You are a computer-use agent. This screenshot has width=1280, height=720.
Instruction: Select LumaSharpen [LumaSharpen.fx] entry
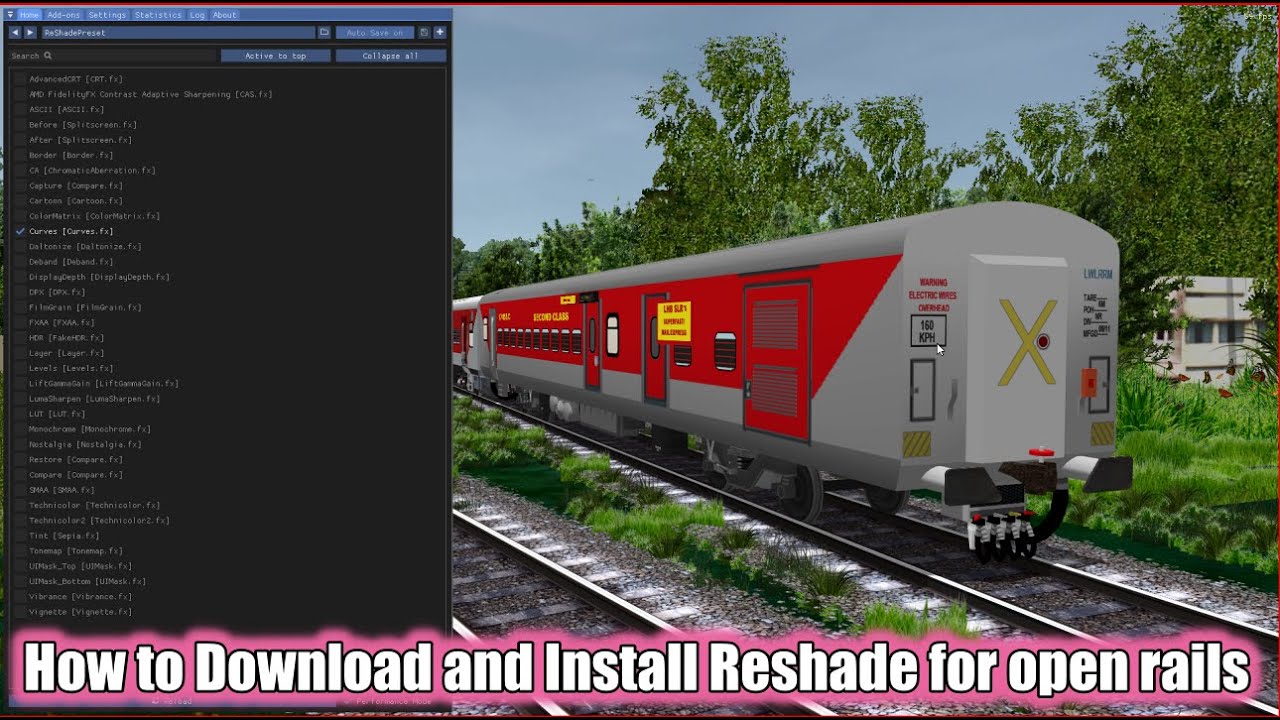point(94,399)
